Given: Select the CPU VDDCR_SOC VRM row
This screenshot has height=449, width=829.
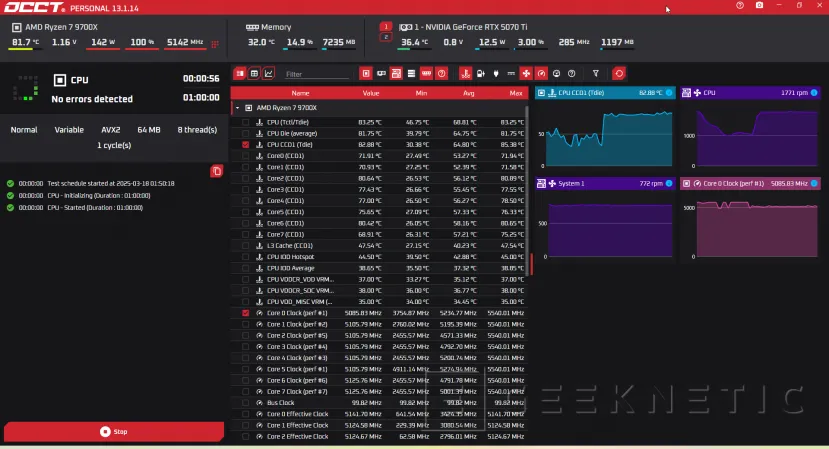Looking at the screenshot, I should point(380,290).
